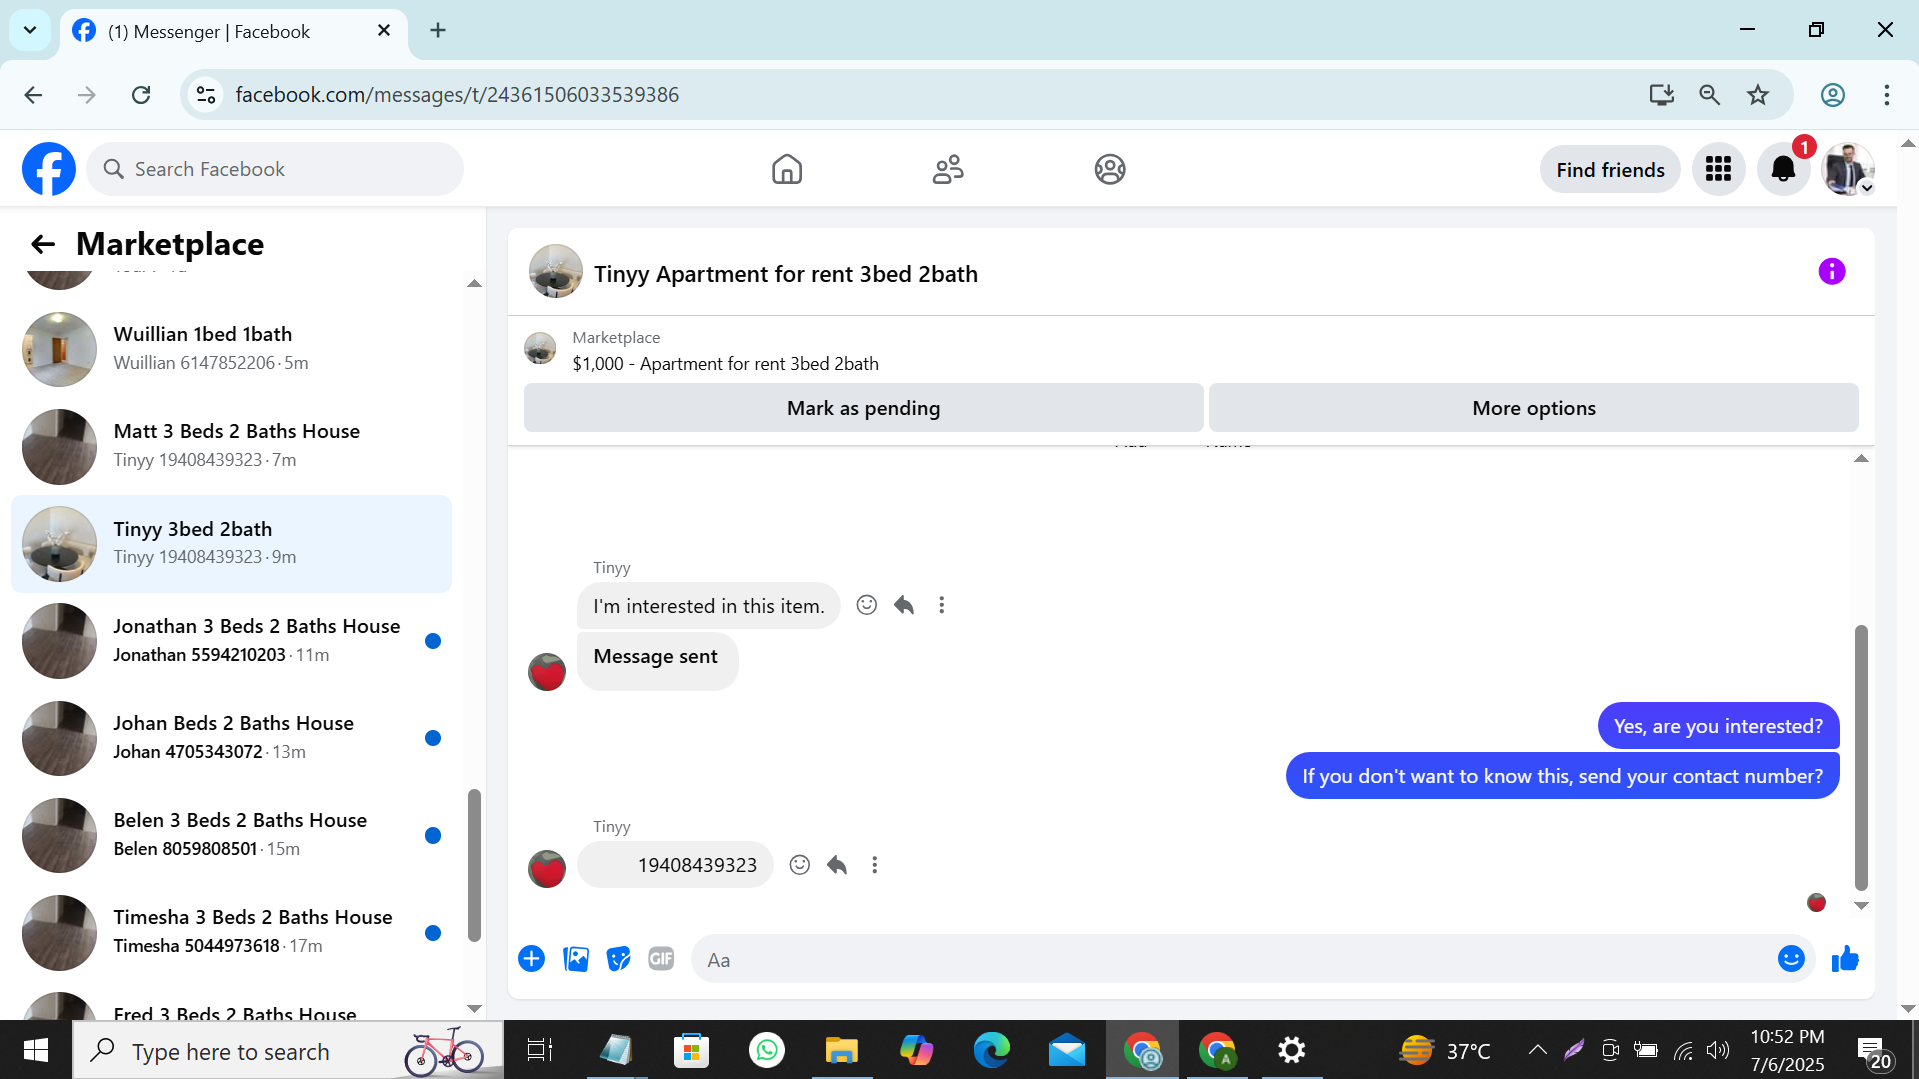The width and height of the screenshot is (1919, 1079).
Task: Go back from Marketplace with arrow
Action: click(x=43, y=244)
